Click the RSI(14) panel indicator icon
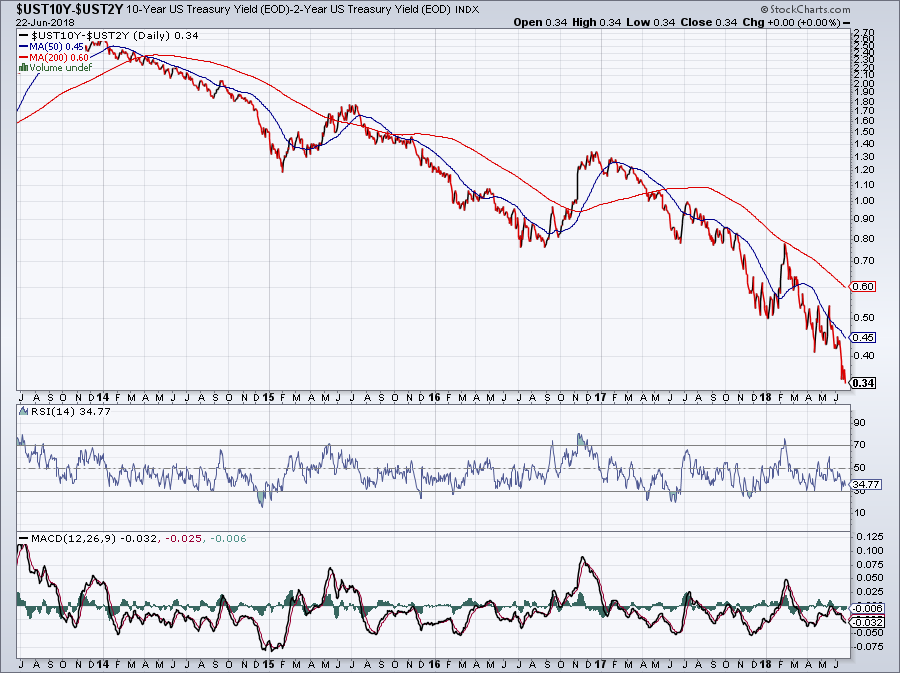The image size is (900, 673). click(x=24, y=411)
